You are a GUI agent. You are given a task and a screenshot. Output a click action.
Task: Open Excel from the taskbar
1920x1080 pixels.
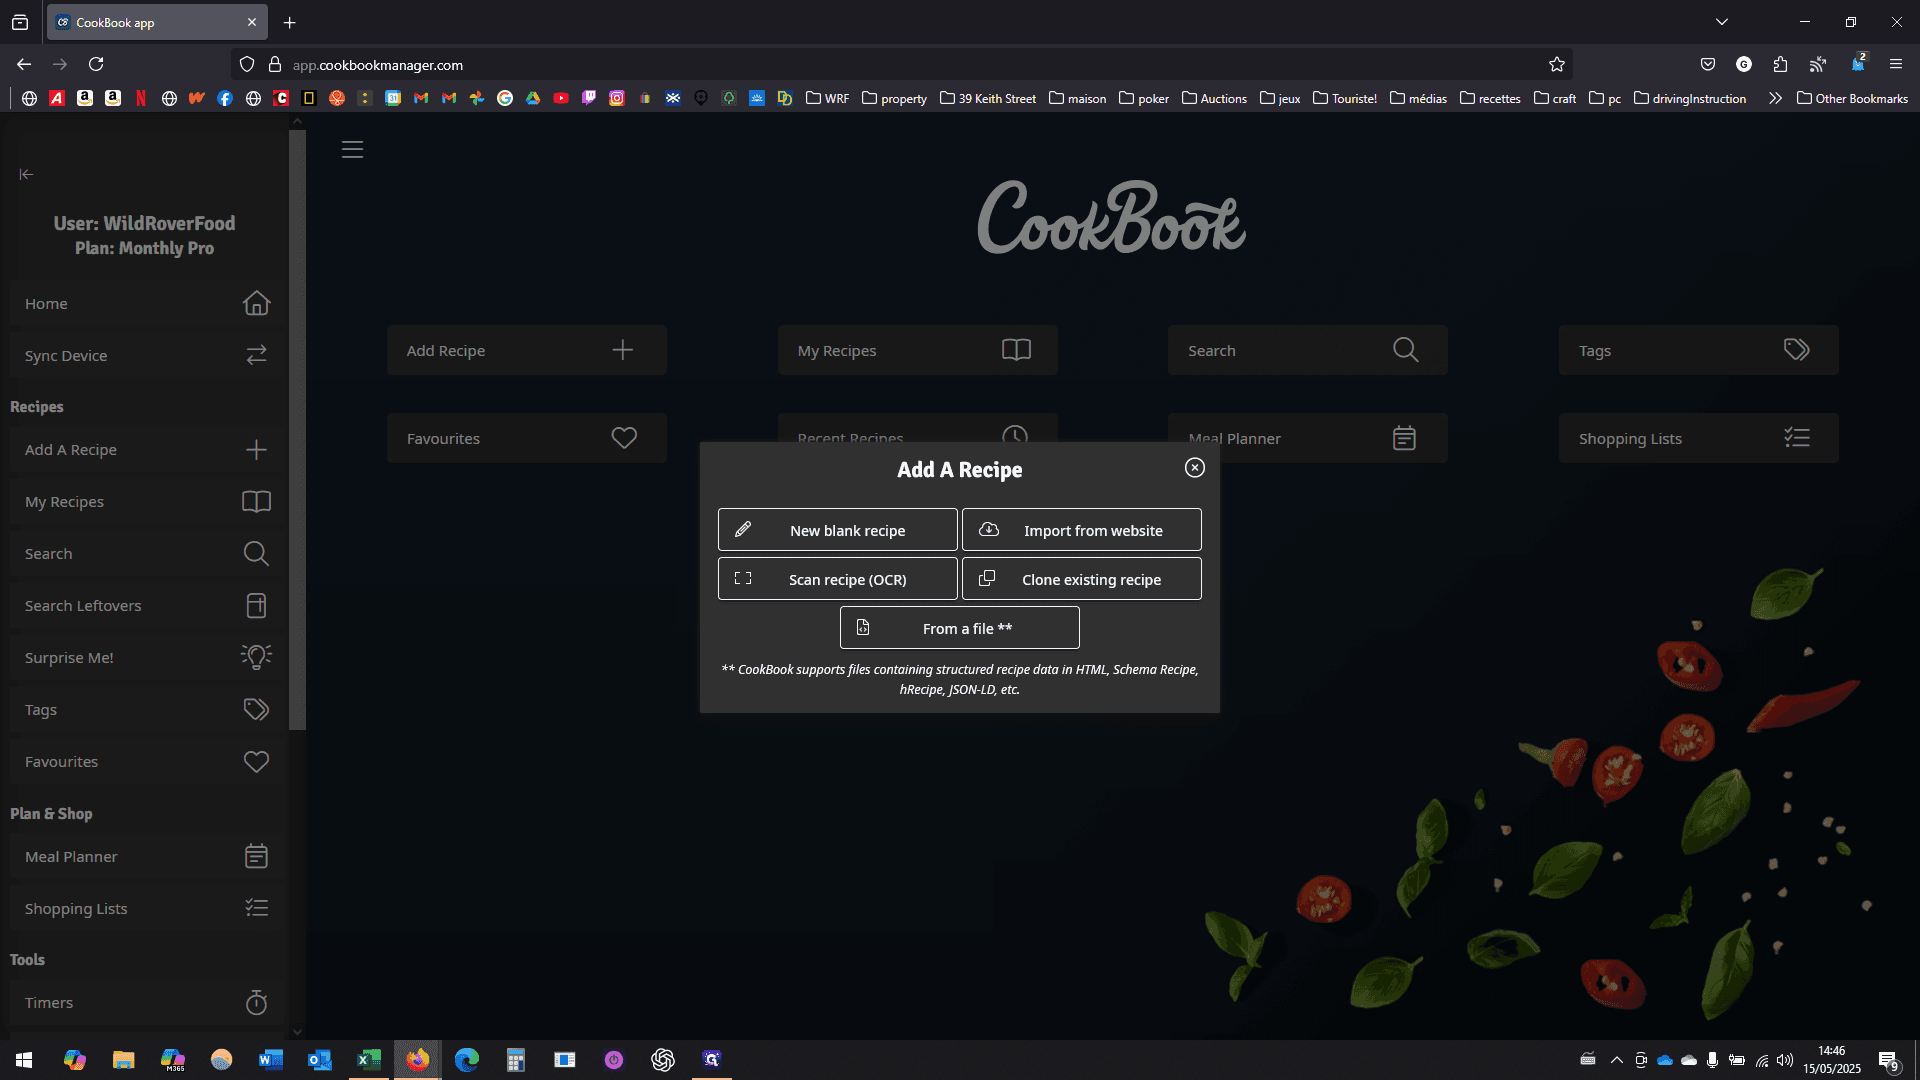369,1060
